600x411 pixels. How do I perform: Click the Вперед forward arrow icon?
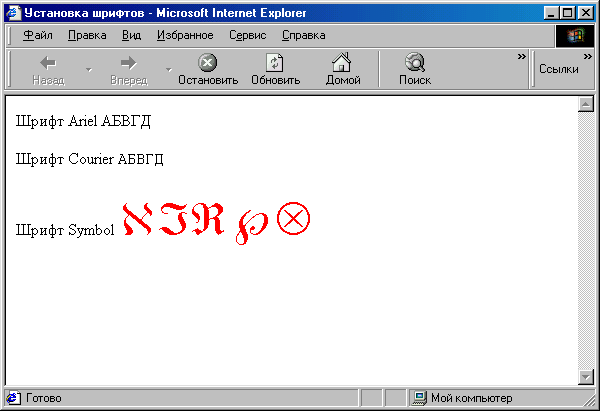[129, 63]
